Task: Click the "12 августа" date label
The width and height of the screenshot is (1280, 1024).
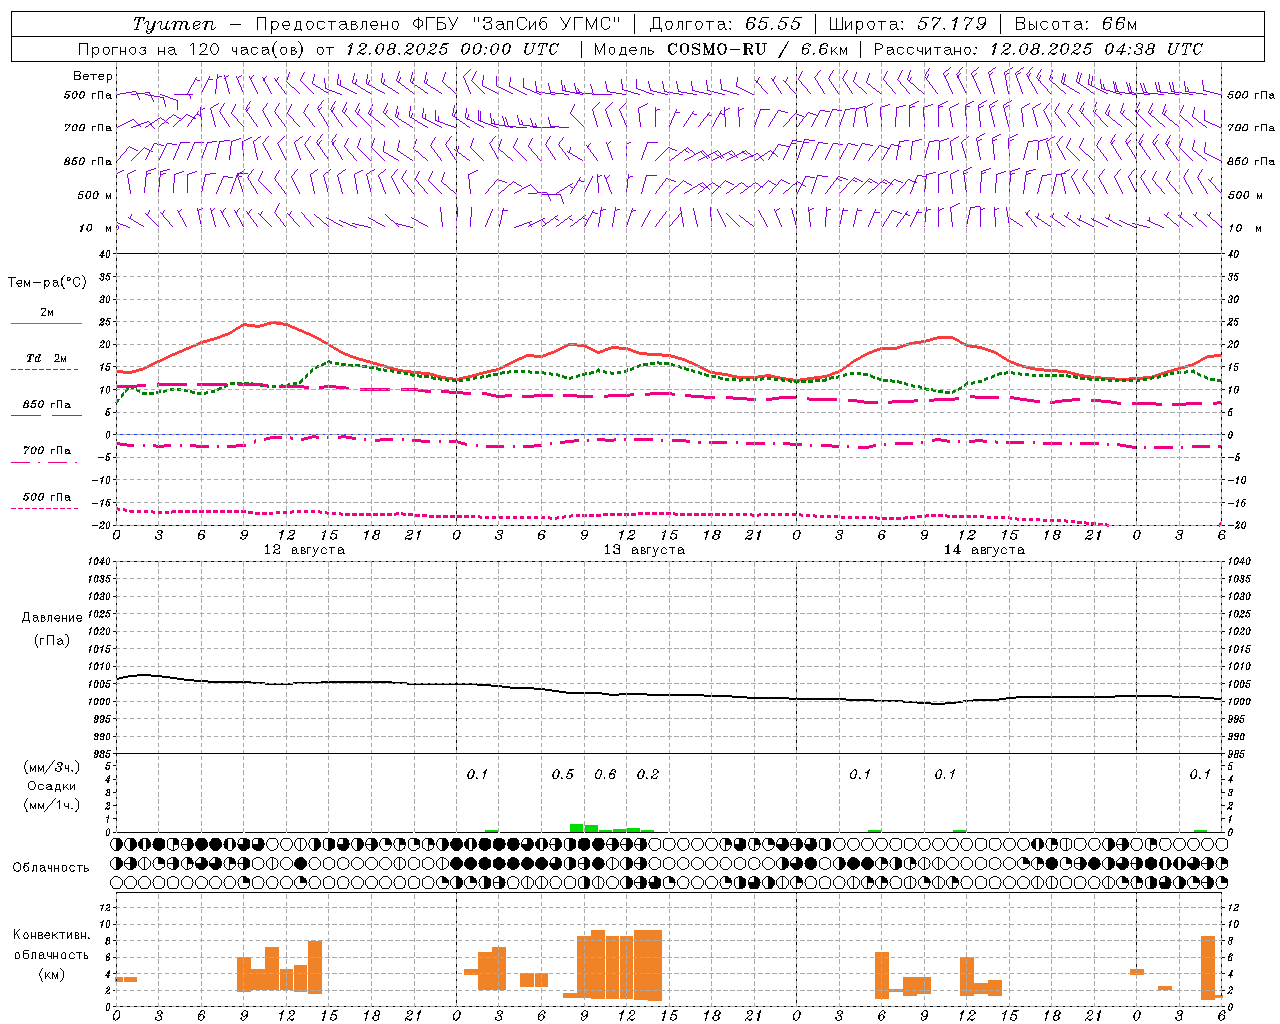Action: pyautogui.click(x=304, y=550)
